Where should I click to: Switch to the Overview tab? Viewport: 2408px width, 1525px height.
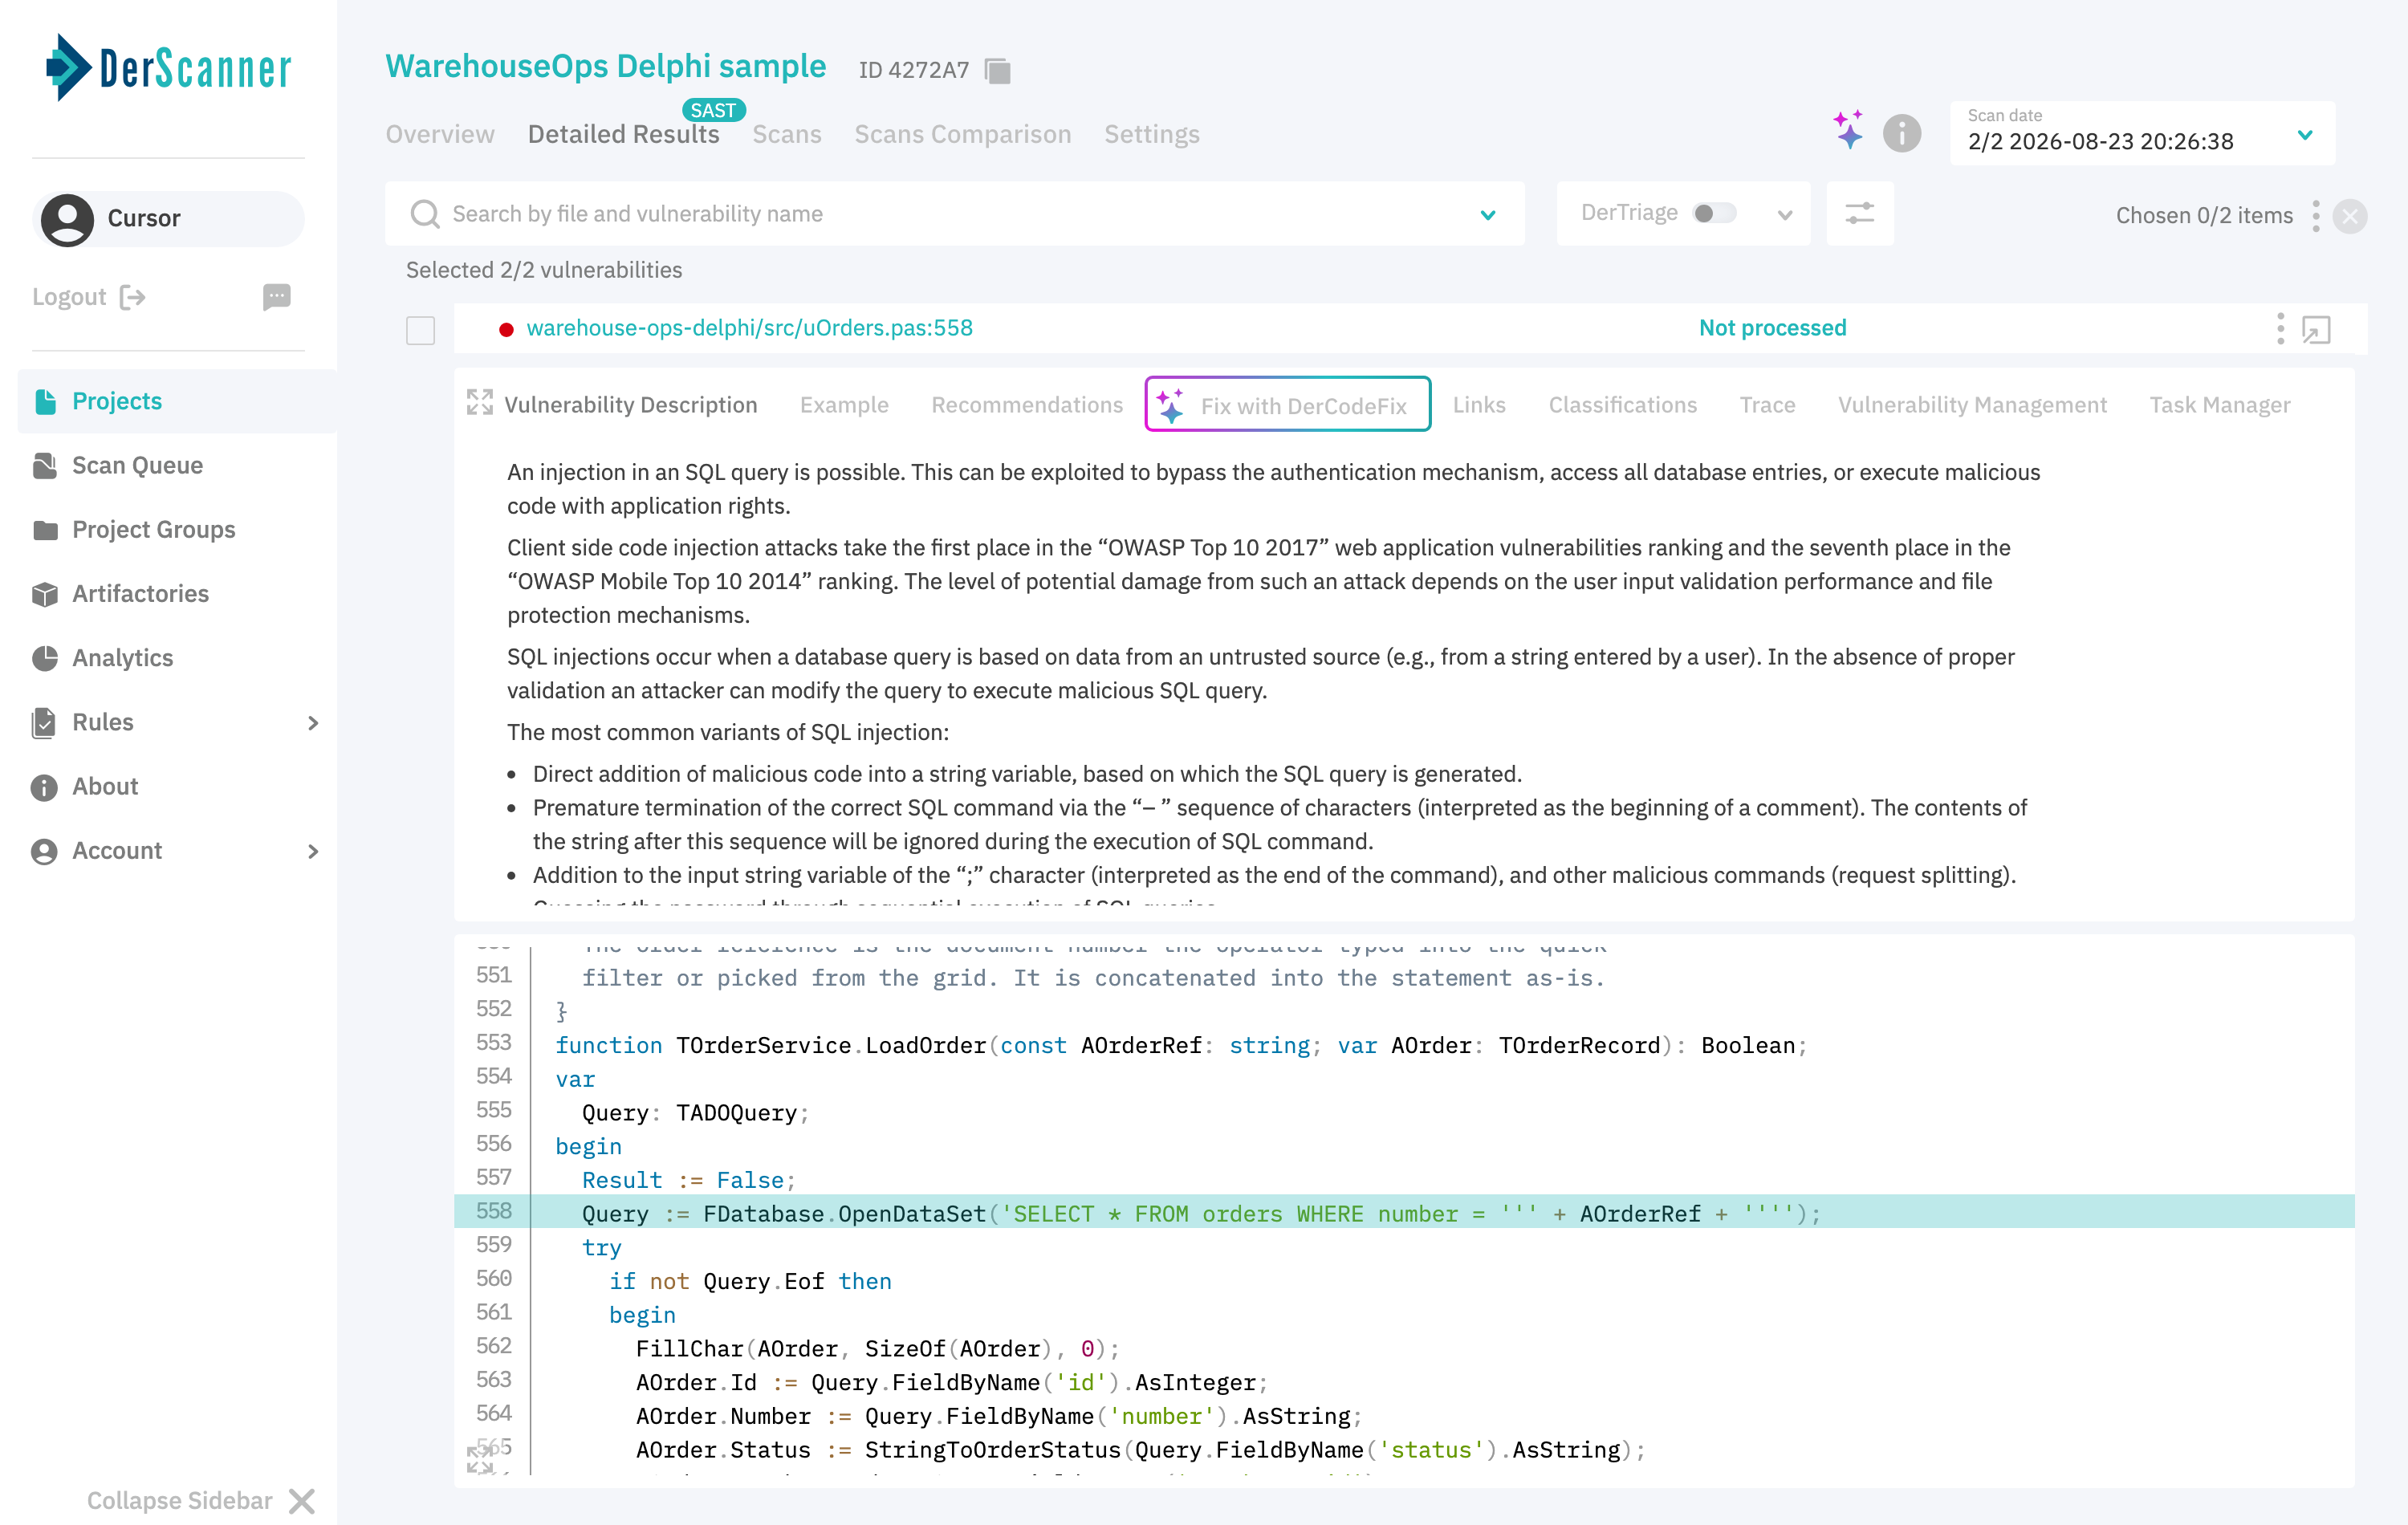pyautogui.click(x=440, y=134)
